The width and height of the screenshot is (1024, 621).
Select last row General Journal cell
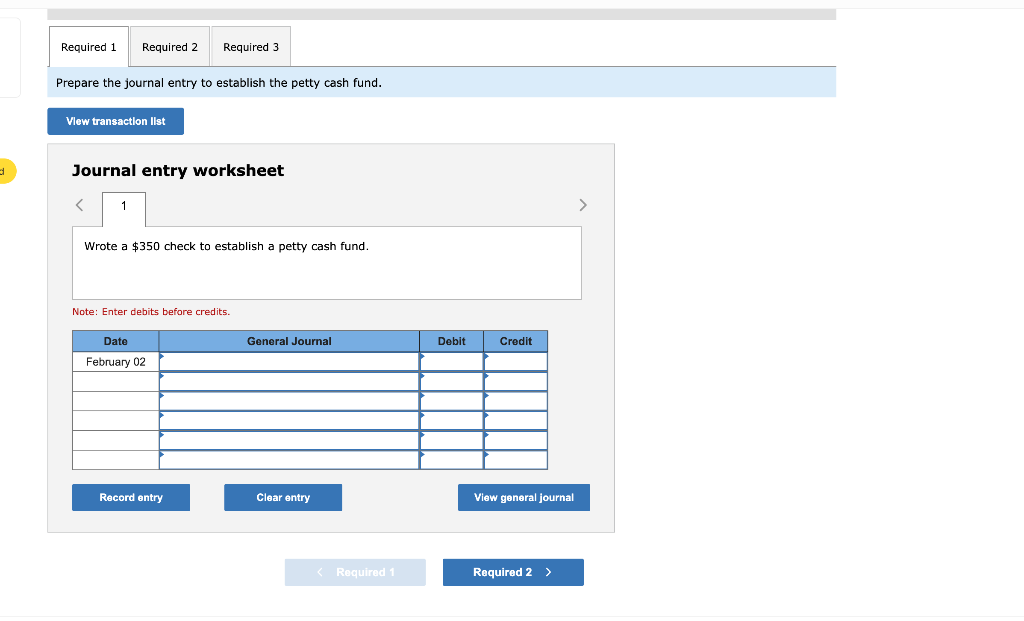pyautogui.click(x=289, y=460)
